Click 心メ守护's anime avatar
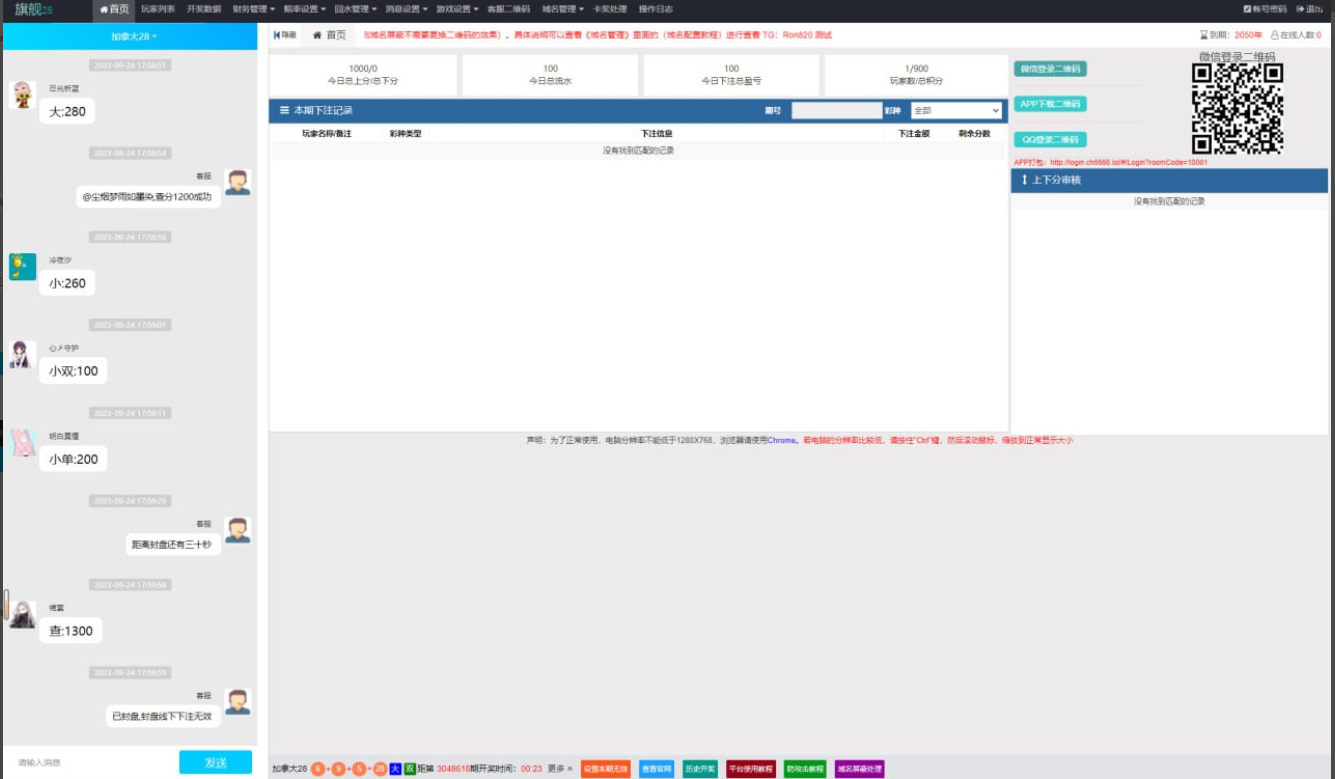The width and height of the screenshot is (1335, 779). [x=22, y=355]
